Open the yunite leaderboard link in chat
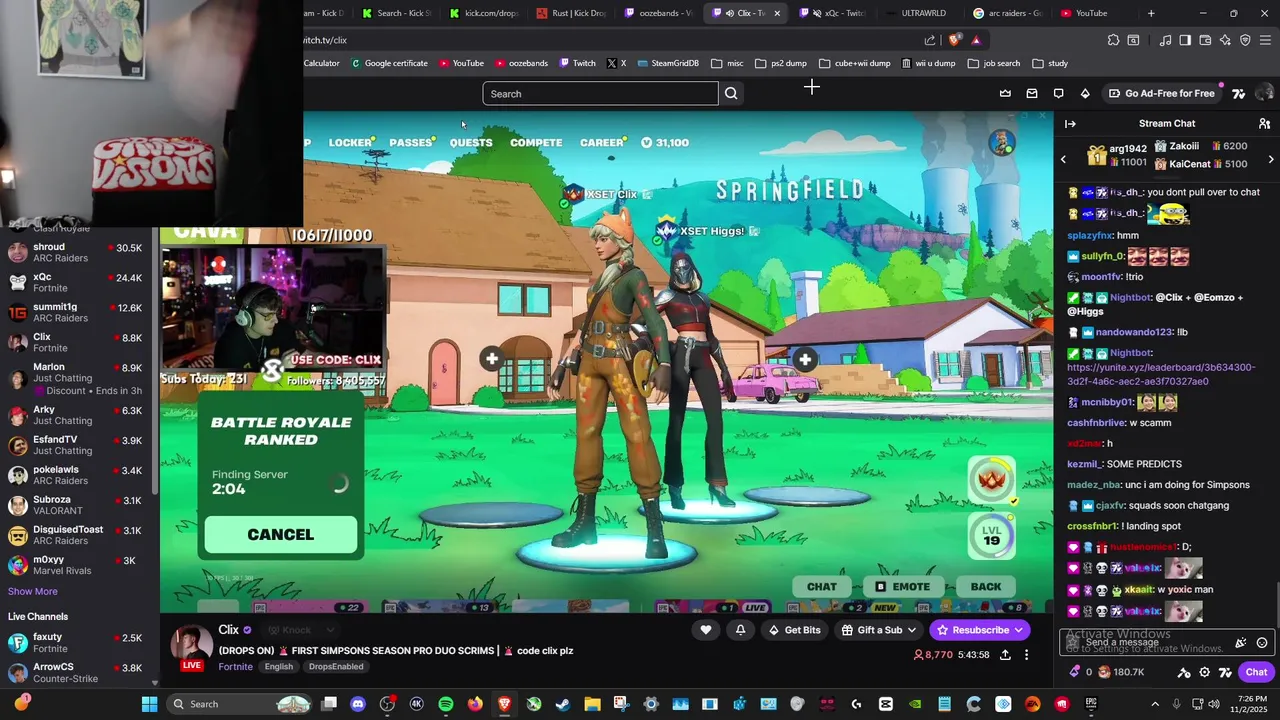1280x720 pixels. pos(1161,374)
